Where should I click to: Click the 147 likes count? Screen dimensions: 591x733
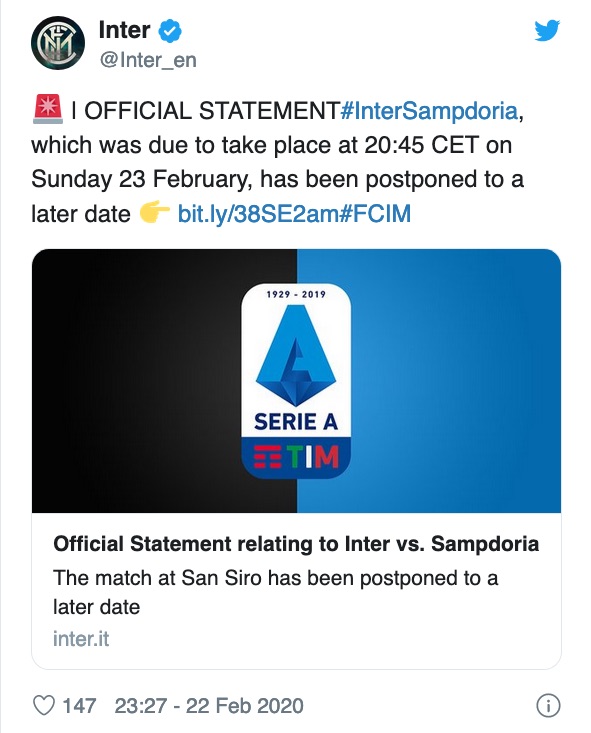point(79,705)
